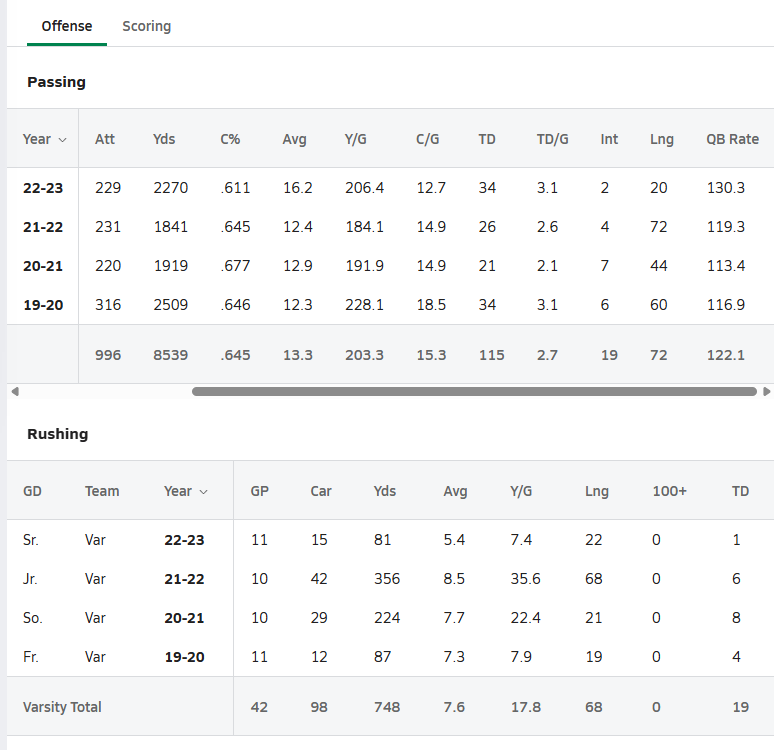Open the 22-23 season link in Passing
This screenshot has width=774, height=750.
pos(43,188)
